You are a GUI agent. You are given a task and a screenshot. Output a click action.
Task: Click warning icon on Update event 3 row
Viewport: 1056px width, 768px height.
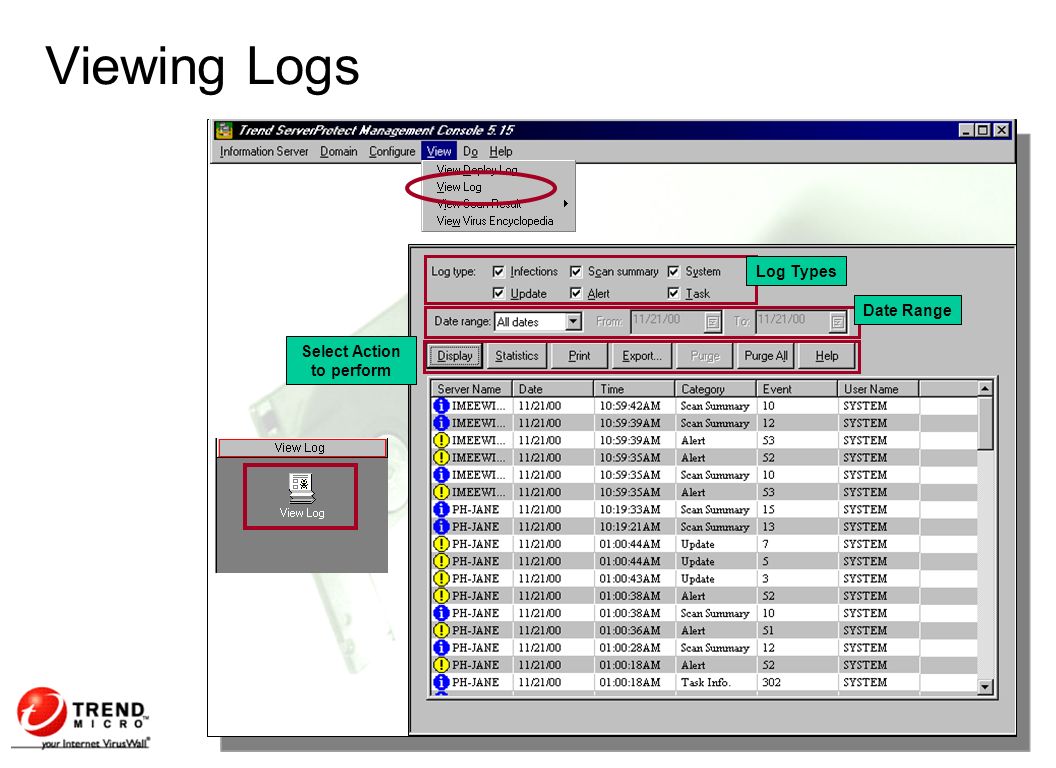(441, 579)
